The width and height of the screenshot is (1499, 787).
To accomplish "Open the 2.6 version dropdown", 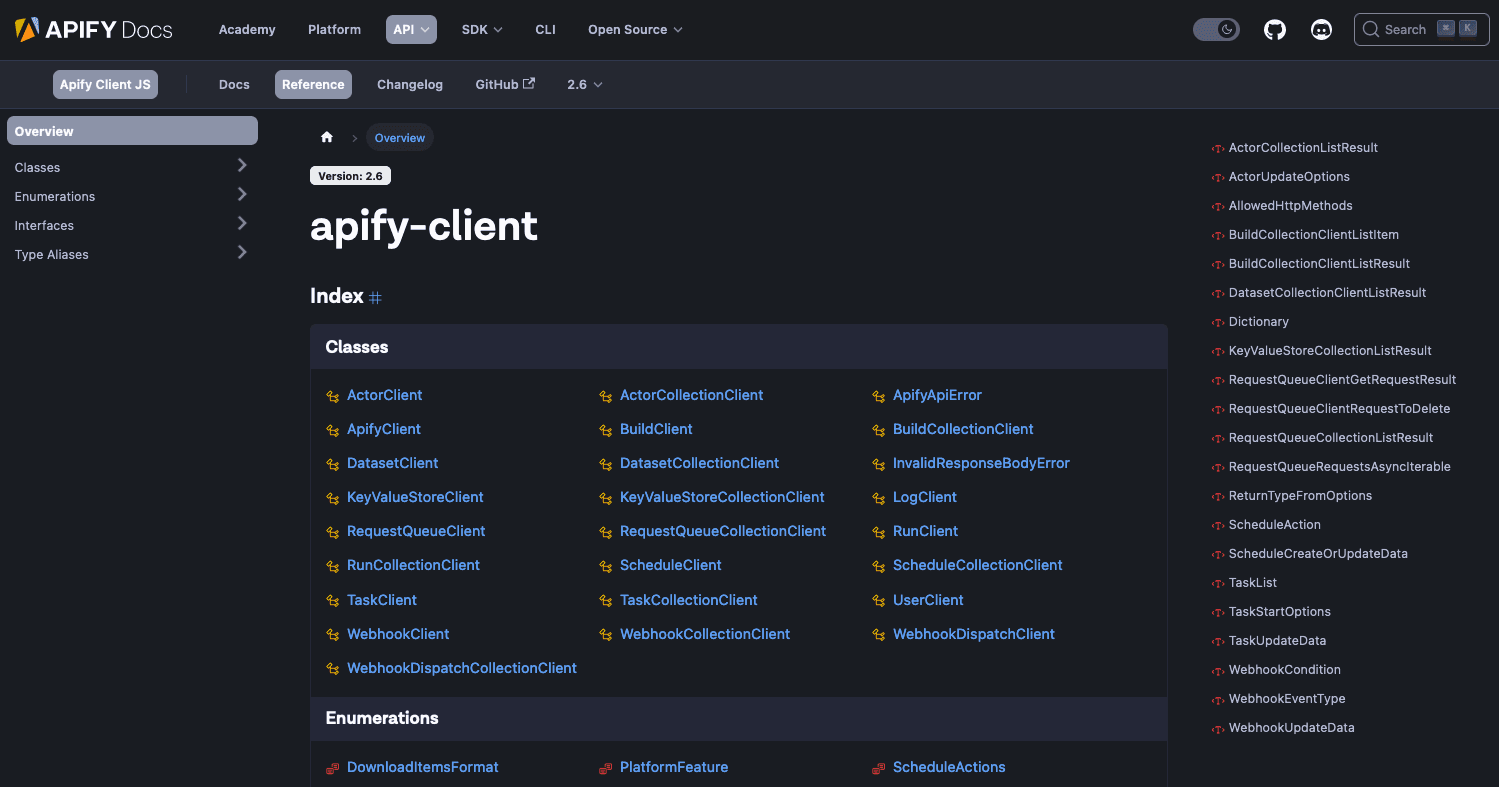I will tap(585, 84).
